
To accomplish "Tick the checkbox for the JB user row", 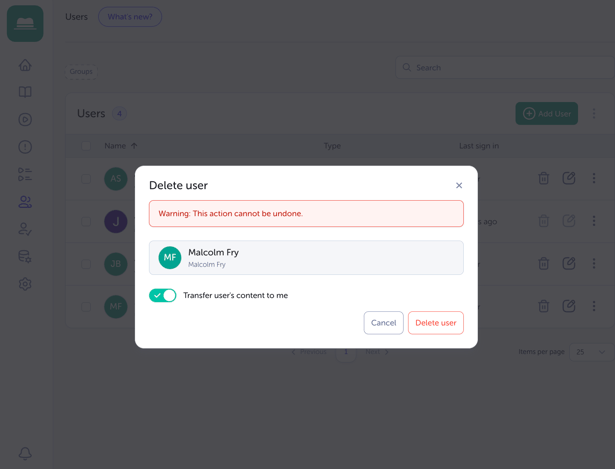I will point(86,264).
